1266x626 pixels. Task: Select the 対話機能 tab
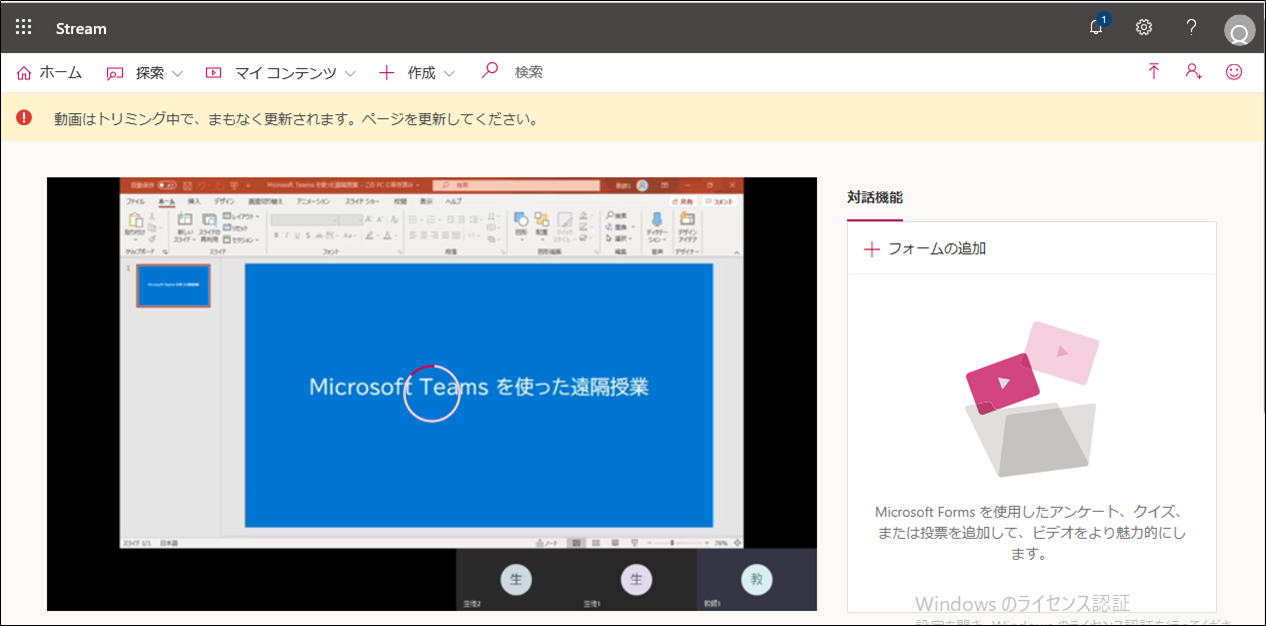coord(875,198)
